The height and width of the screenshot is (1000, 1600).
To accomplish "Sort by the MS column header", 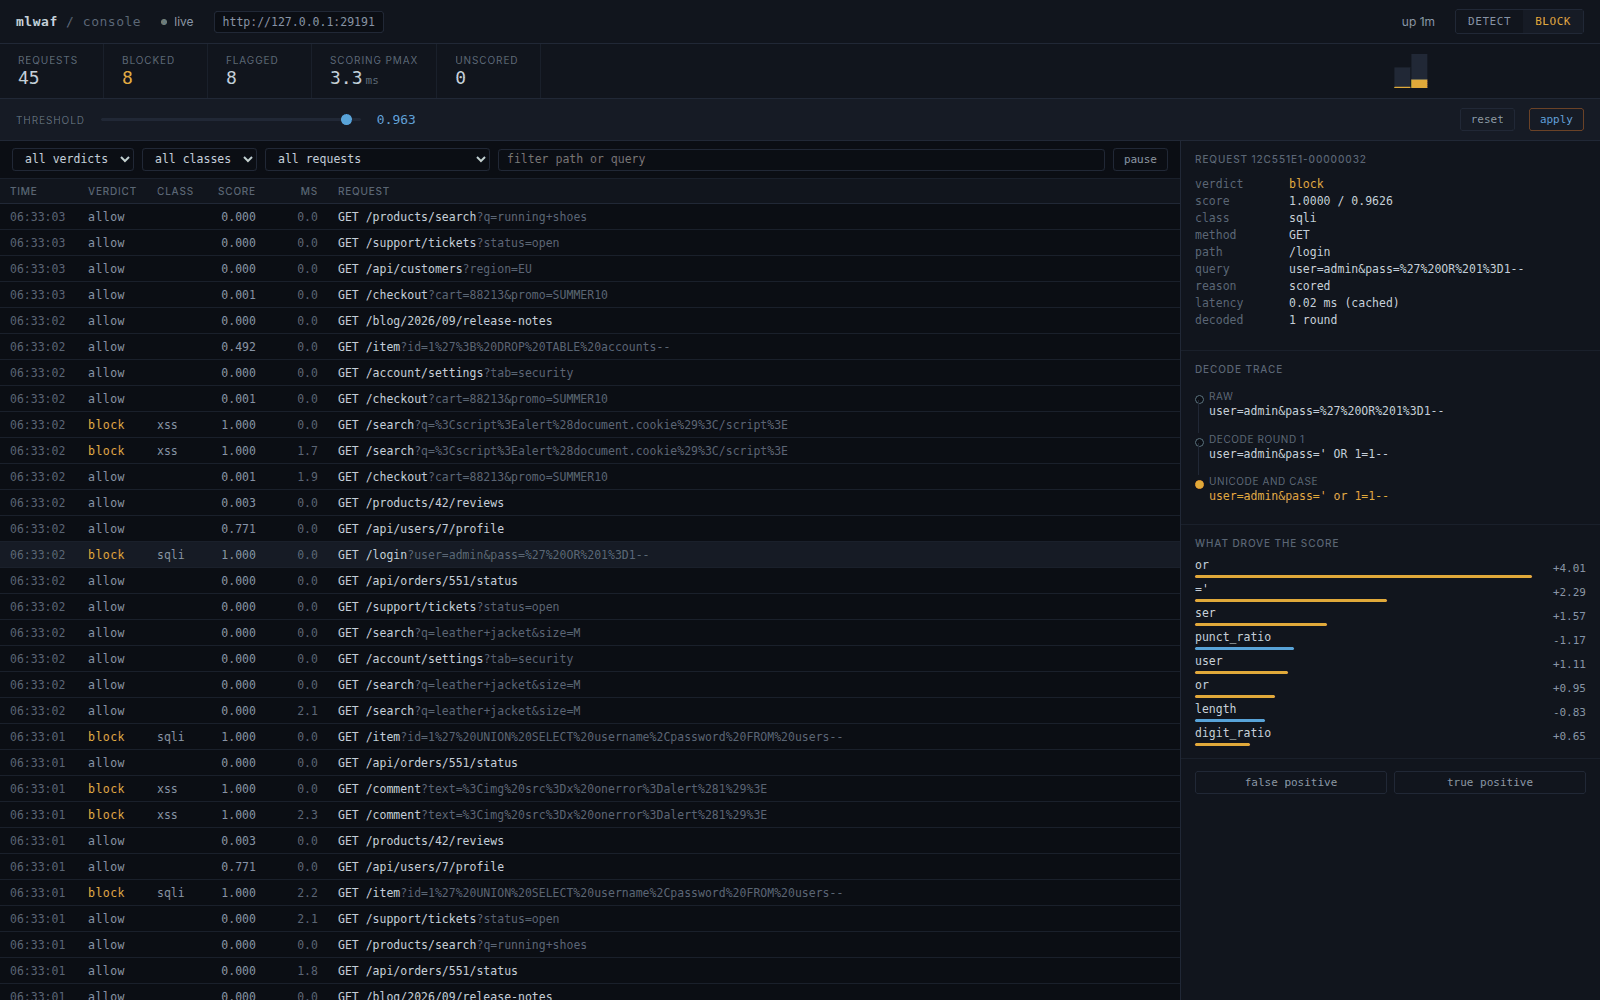I will 309,191.
